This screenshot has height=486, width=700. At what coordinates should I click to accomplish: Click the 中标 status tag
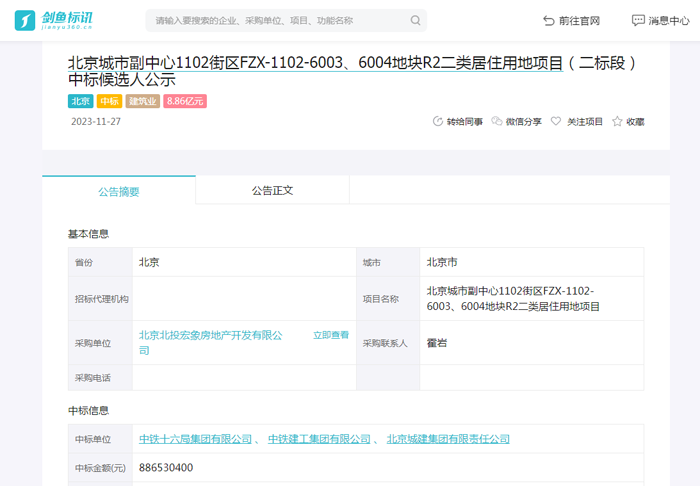(x=109, y=101)
